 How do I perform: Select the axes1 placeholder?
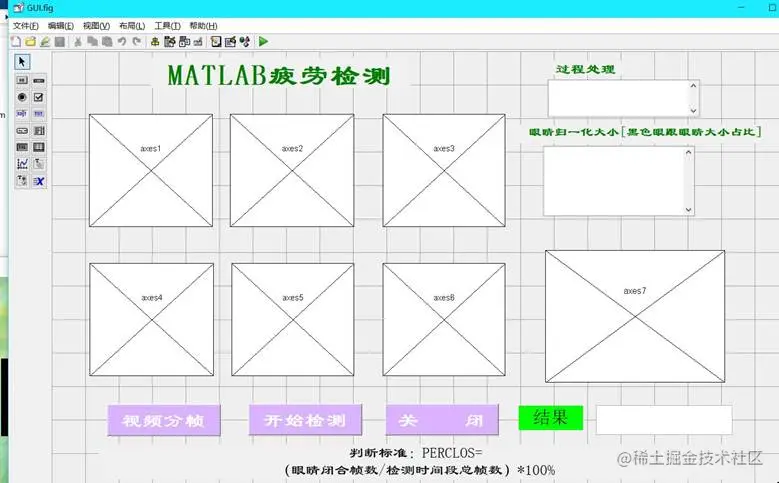tap(151, 170)
